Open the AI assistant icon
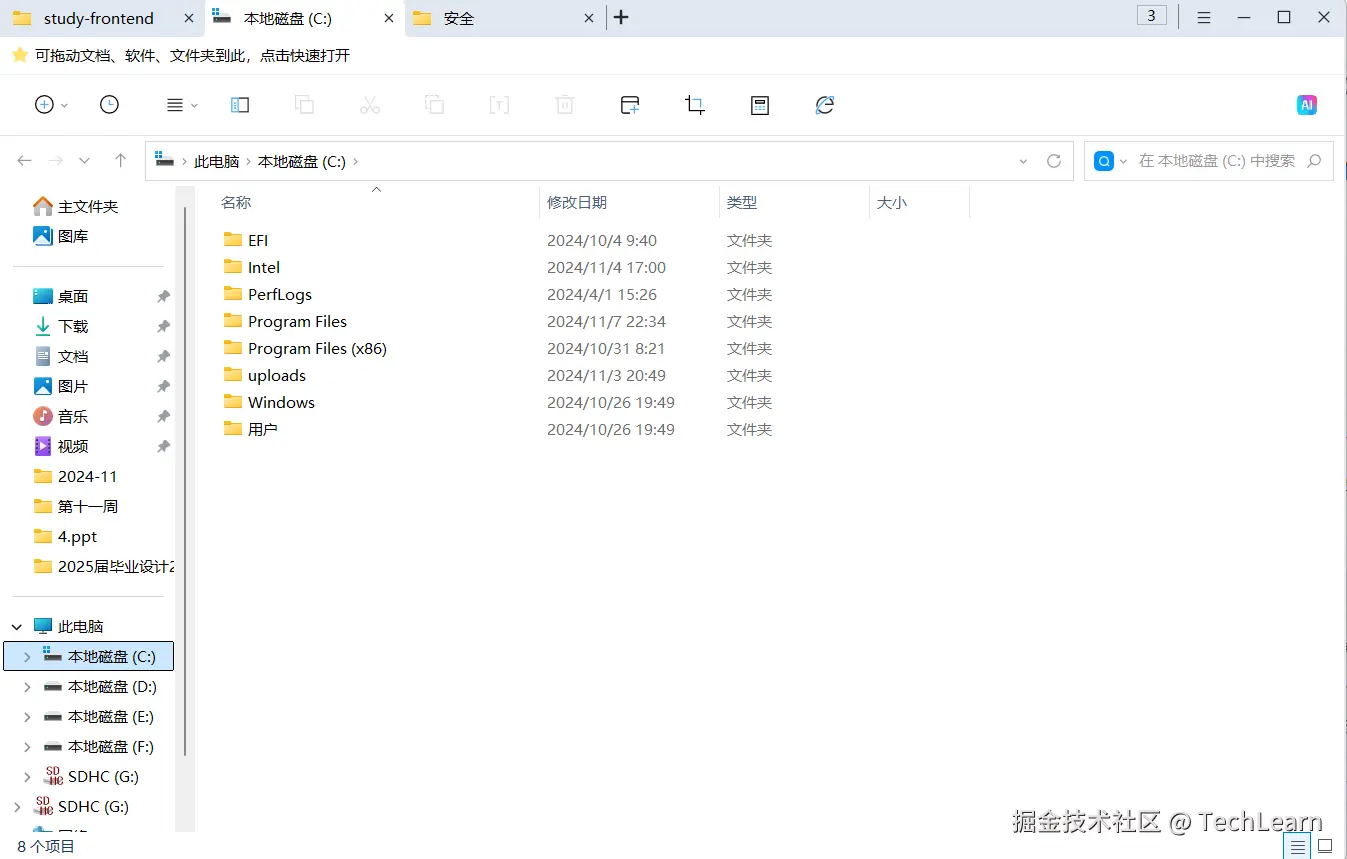The image size is (1347, 859). point(1307,105)
